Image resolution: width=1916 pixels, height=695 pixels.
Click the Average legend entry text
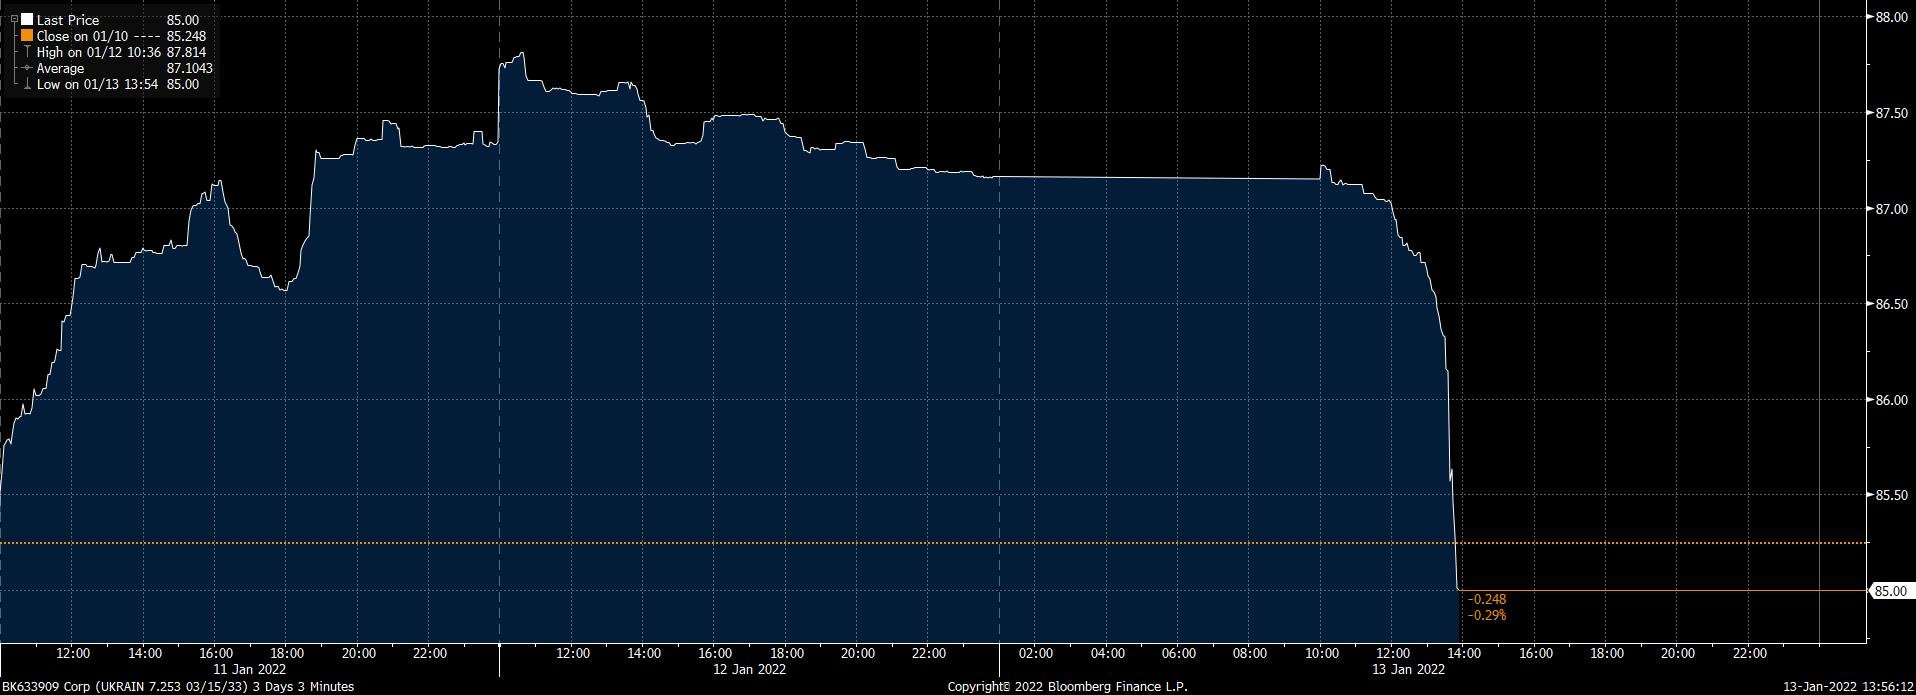coord(60,68)
